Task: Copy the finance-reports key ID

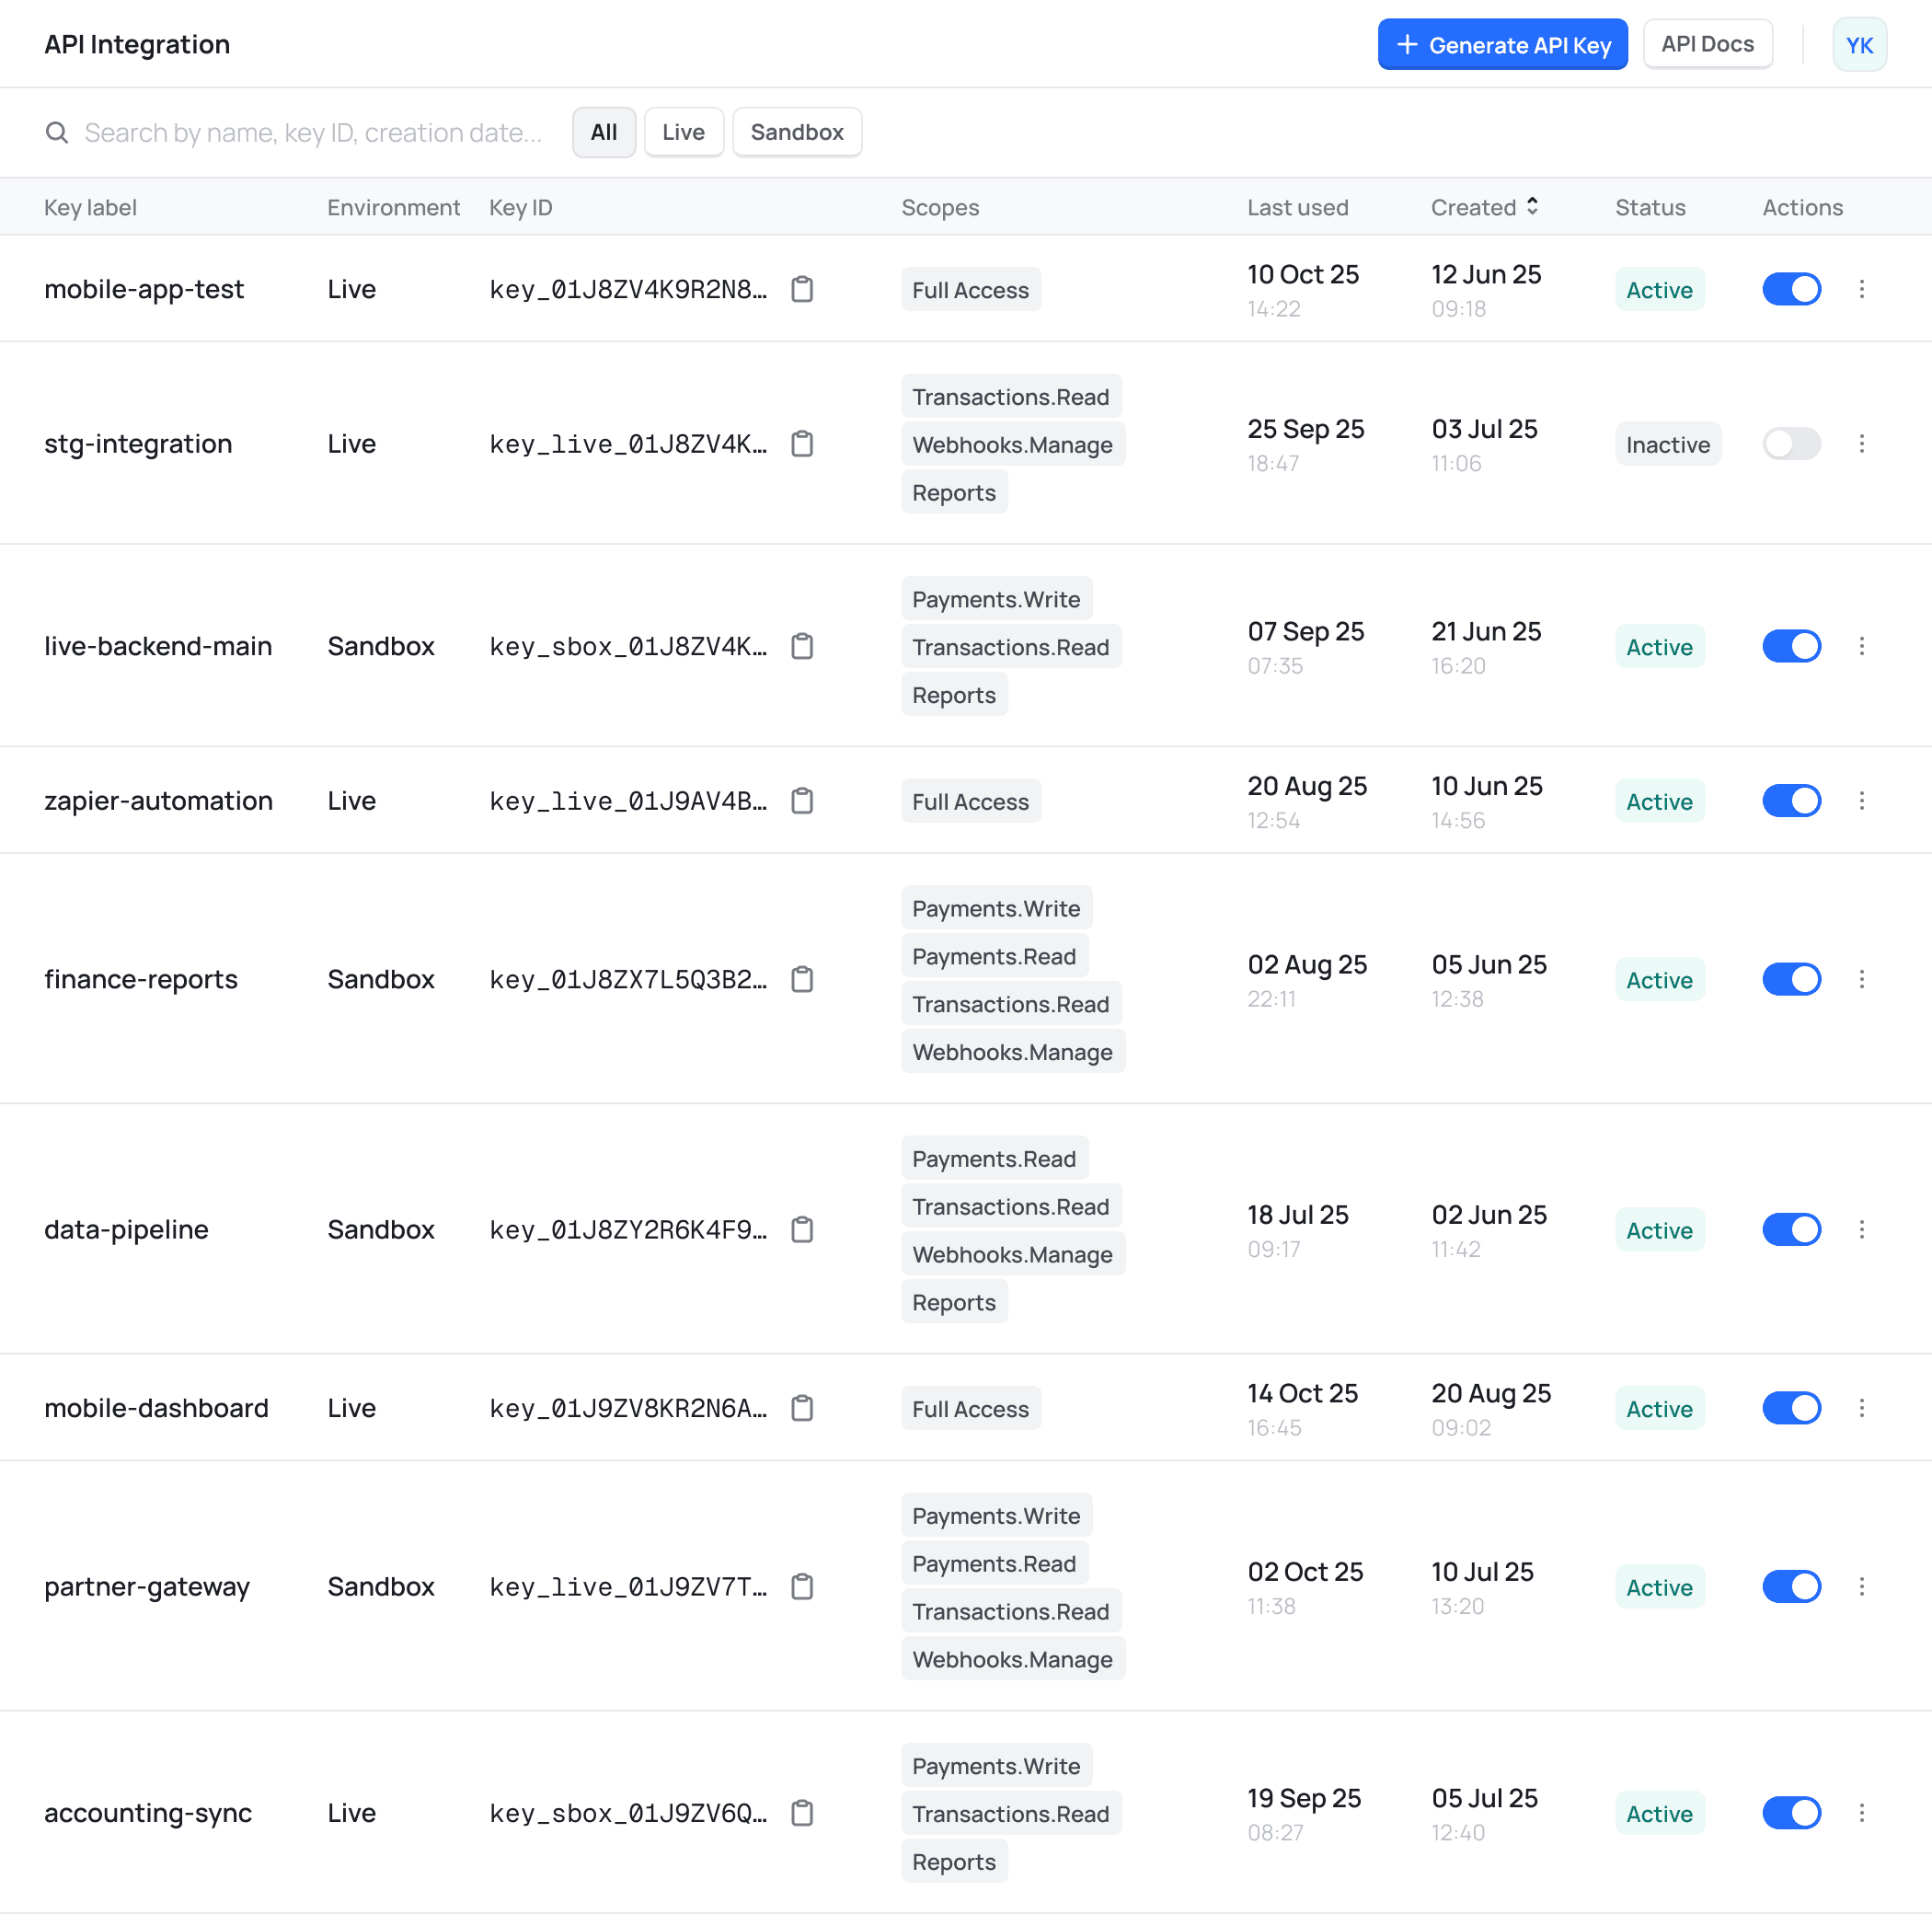Action: point(802,979)
